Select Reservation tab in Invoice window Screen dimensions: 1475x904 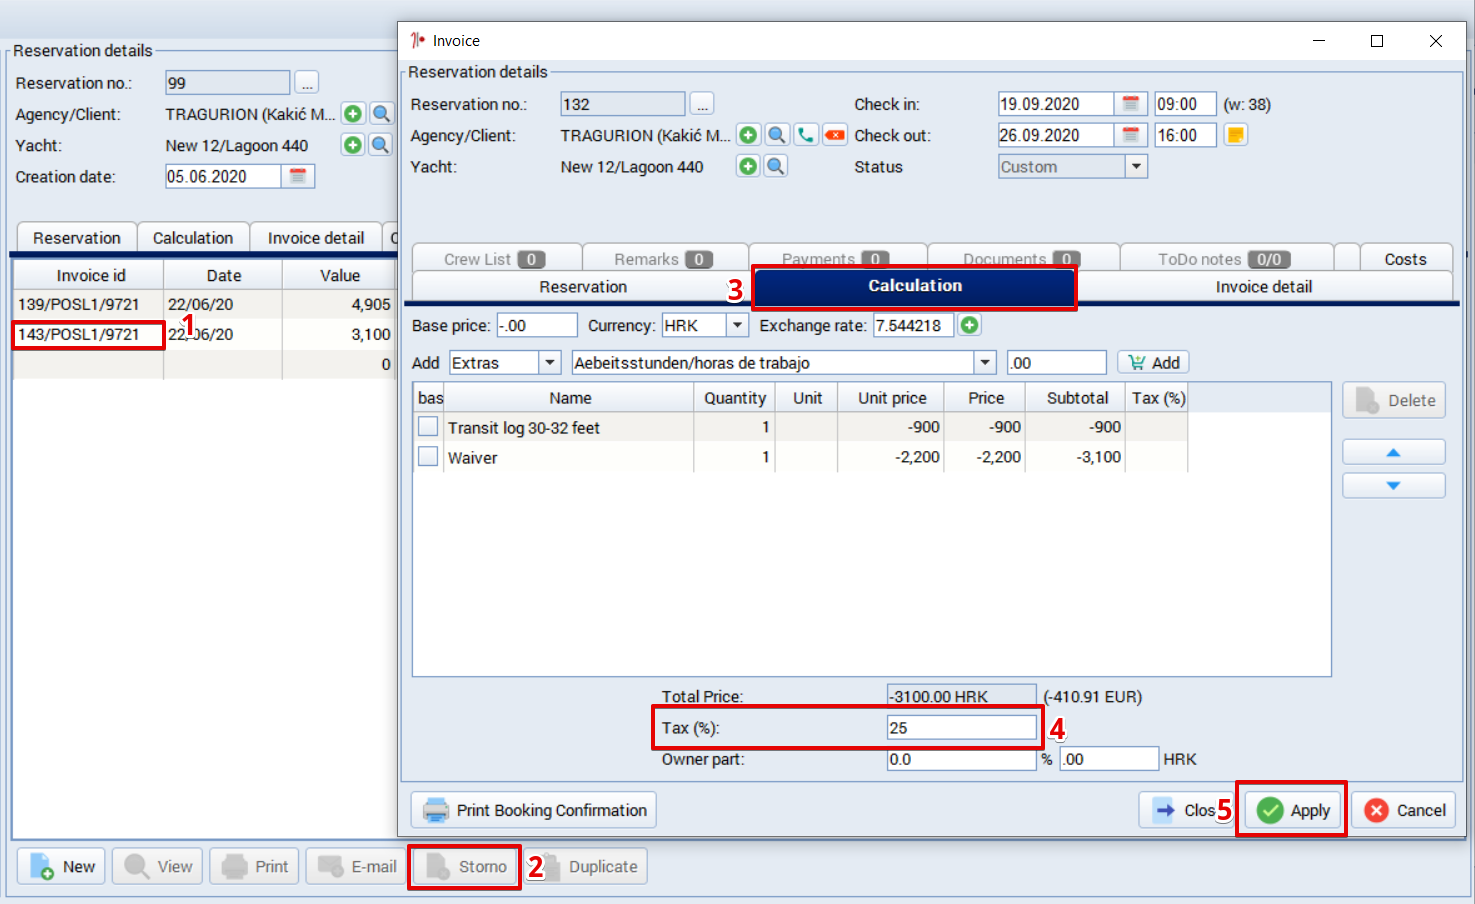pos(583,287)
